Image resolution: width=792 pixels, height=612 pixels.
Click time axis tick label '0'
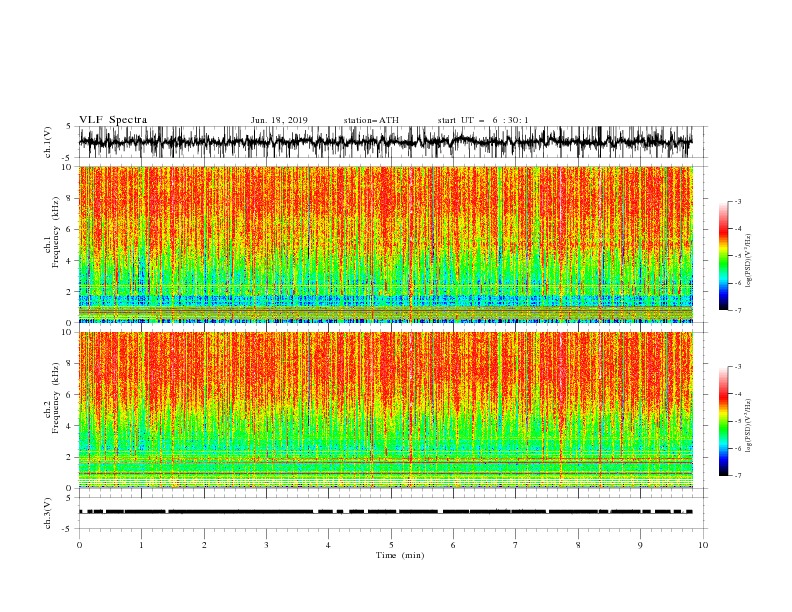(79, 545)
